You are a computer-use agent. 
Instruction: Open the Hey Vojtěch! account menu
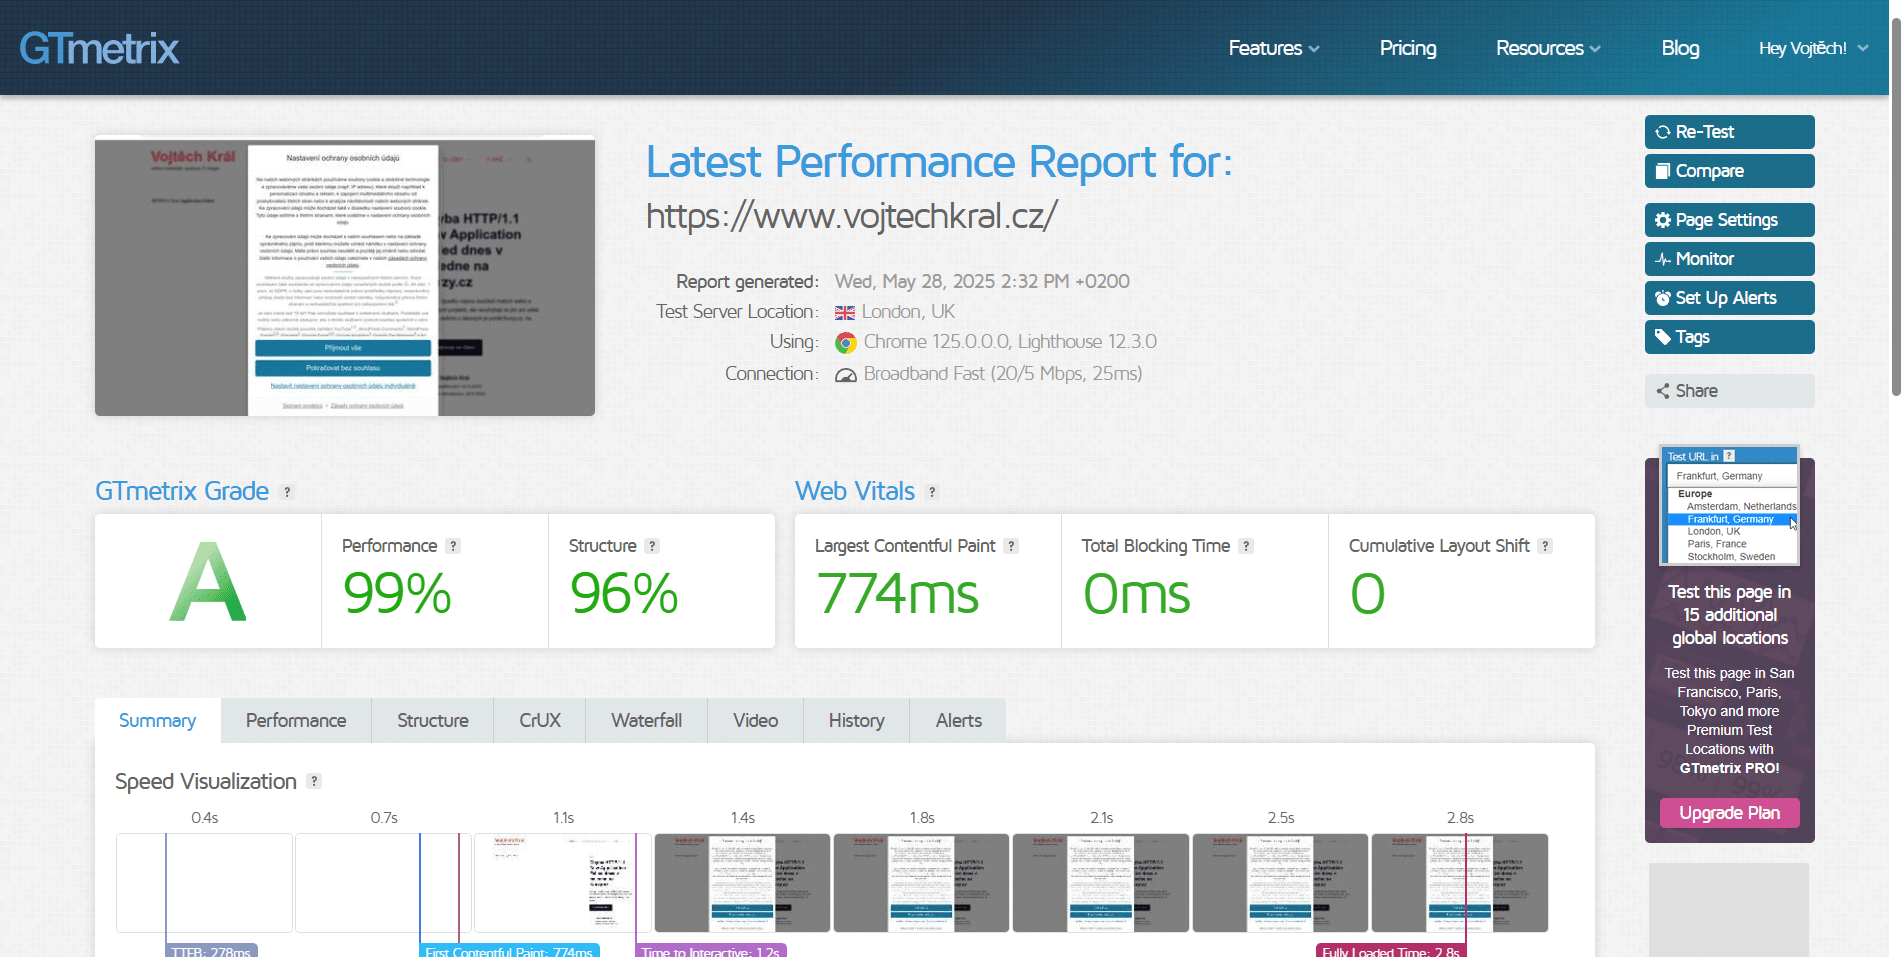[1812, 48]
